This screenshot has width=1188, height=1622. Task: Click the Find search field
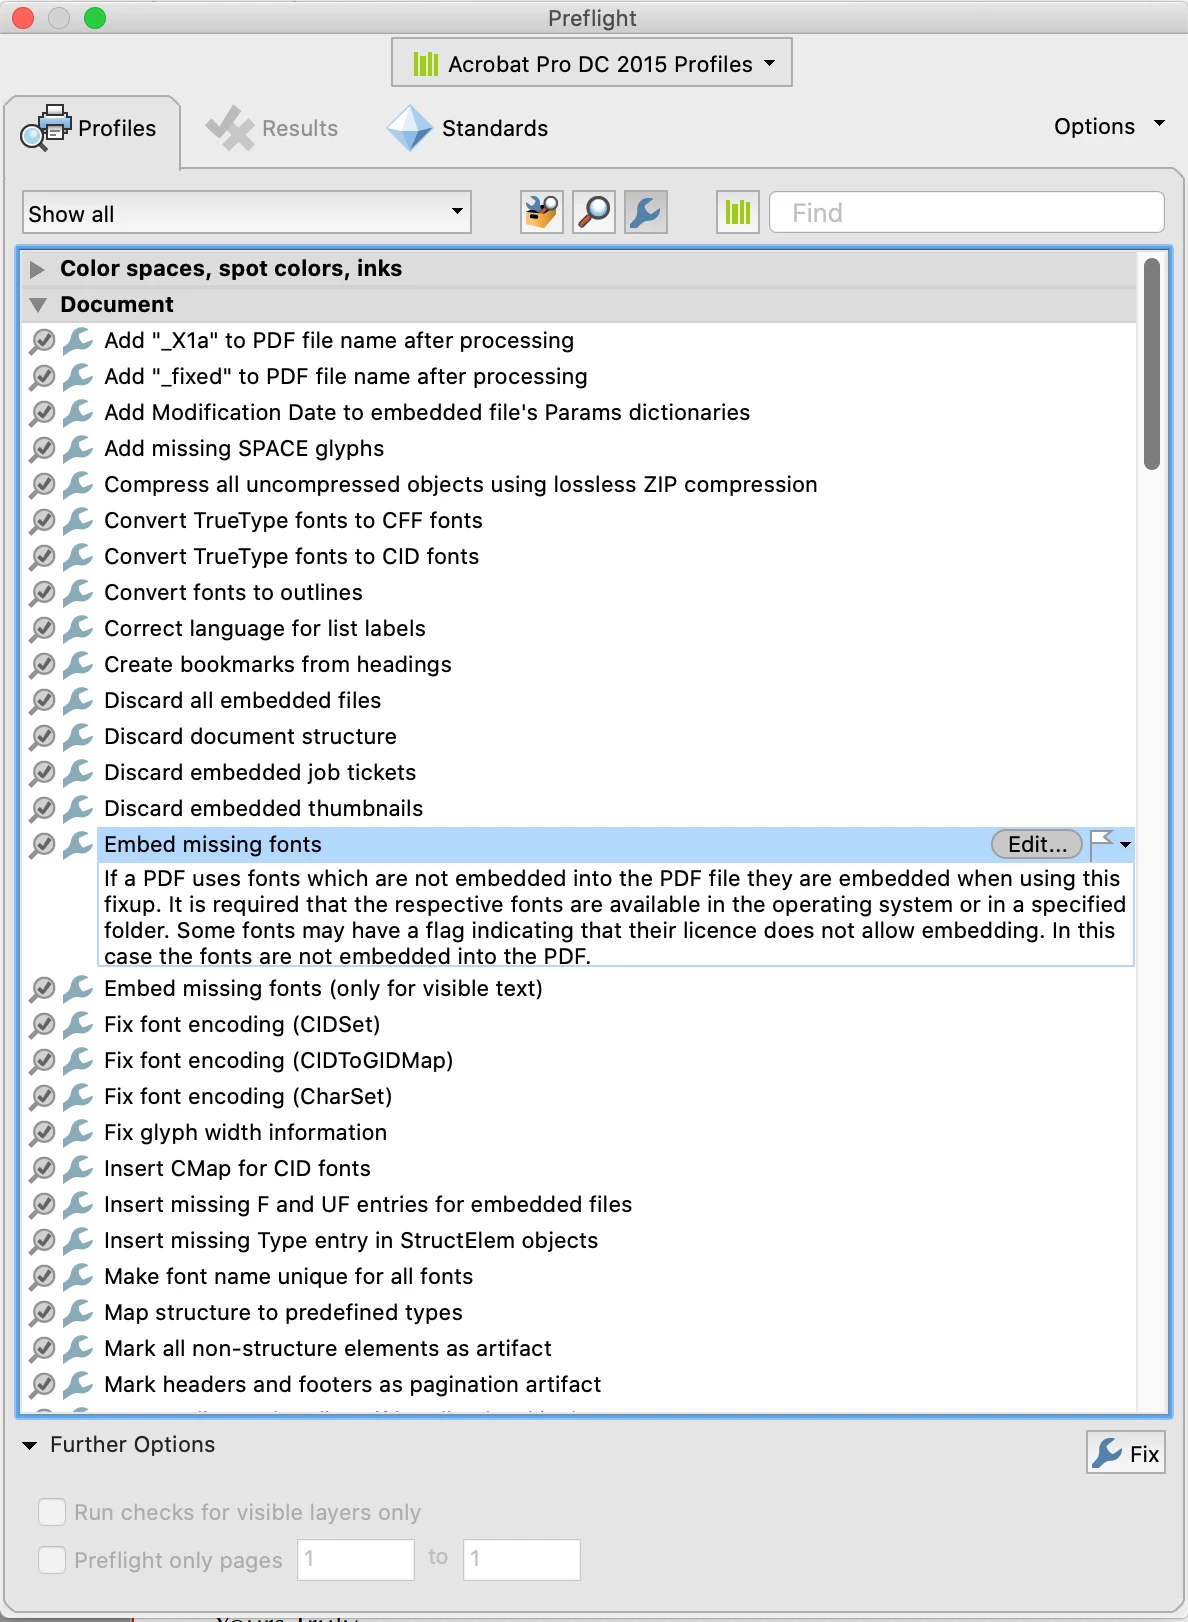pos(967,212)
